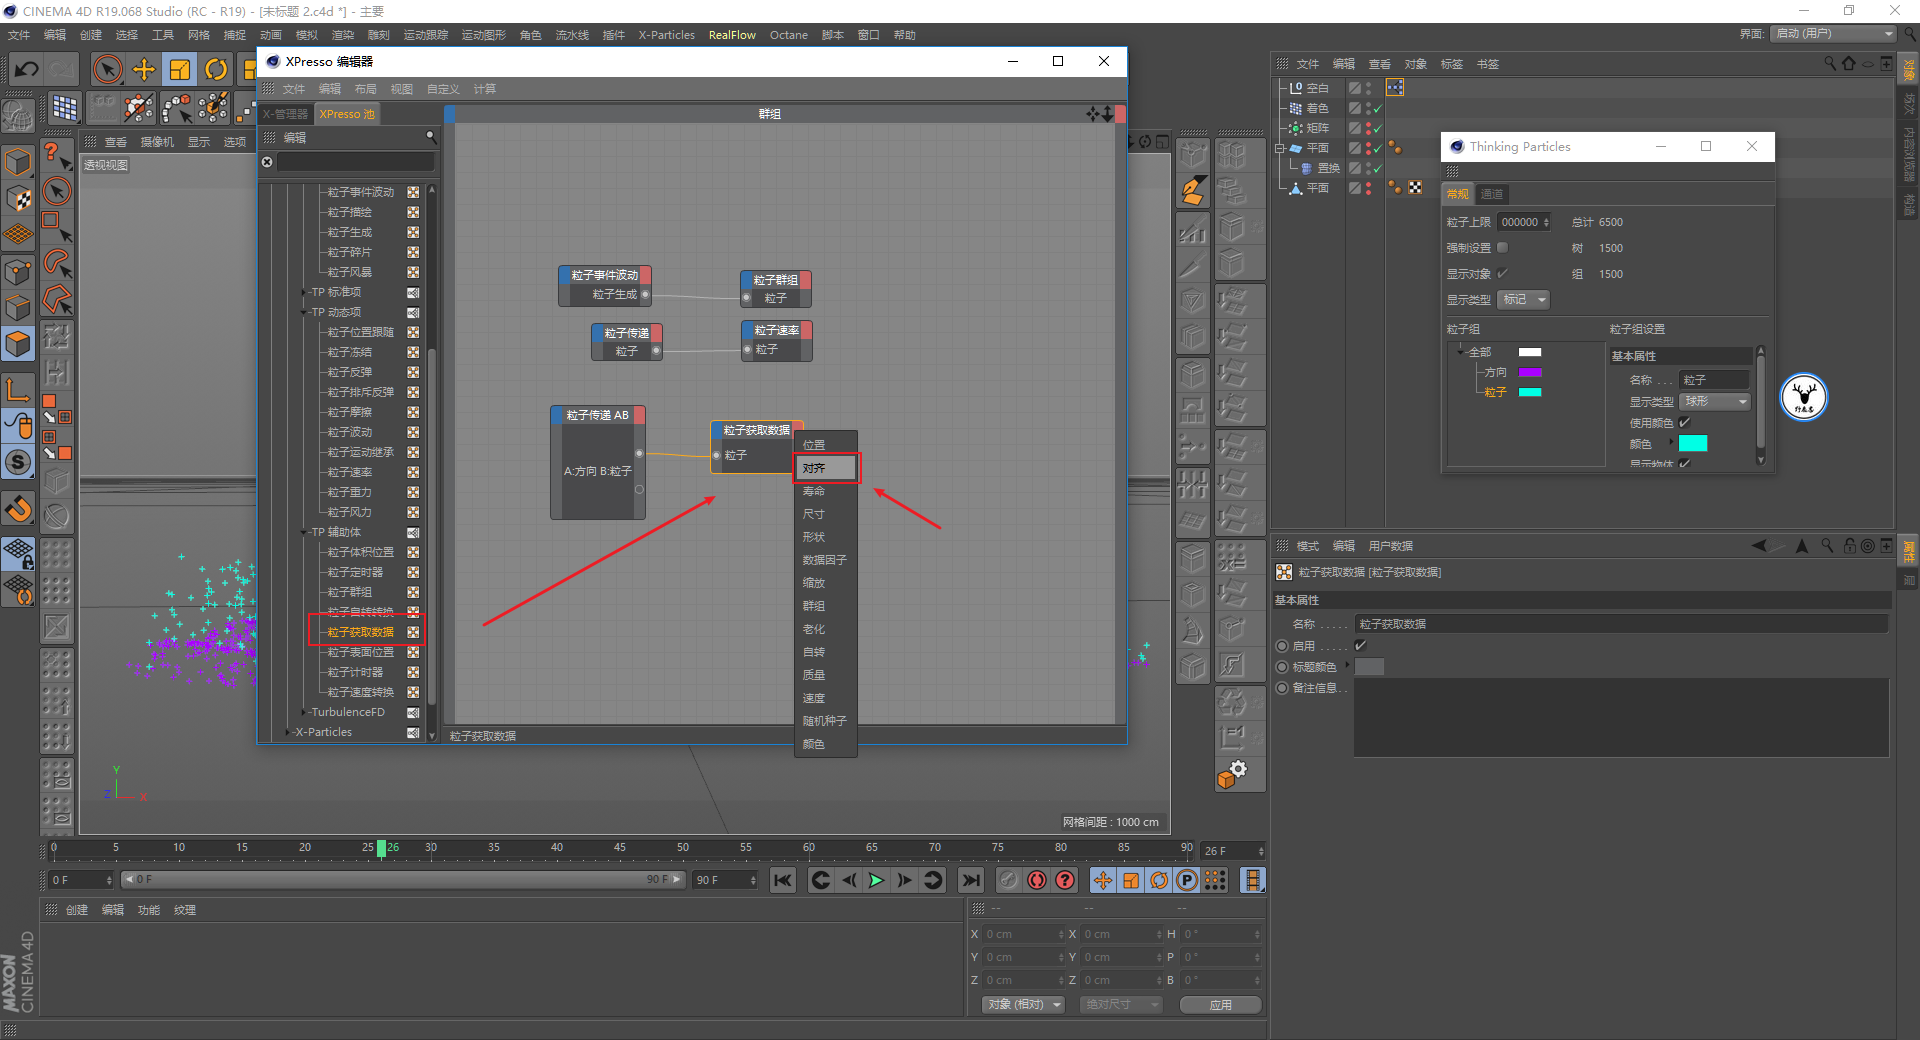Open 显示类型 球形 dropdown
This screenshot has height=1040, width=1920.
(1716, 401)
